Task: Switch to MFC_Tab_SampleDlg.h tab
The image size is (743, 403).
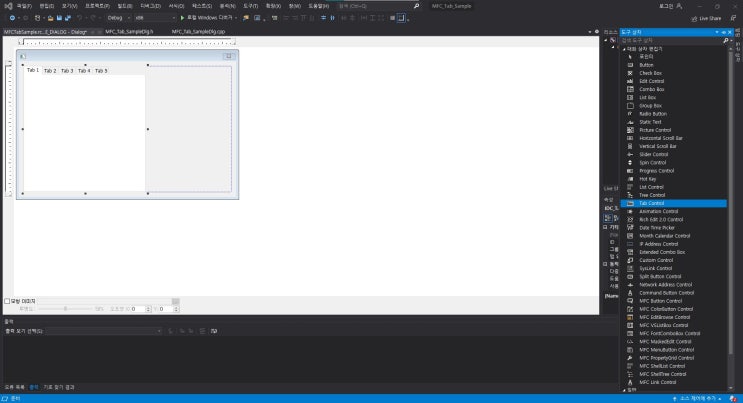Action: coord(129,32)
